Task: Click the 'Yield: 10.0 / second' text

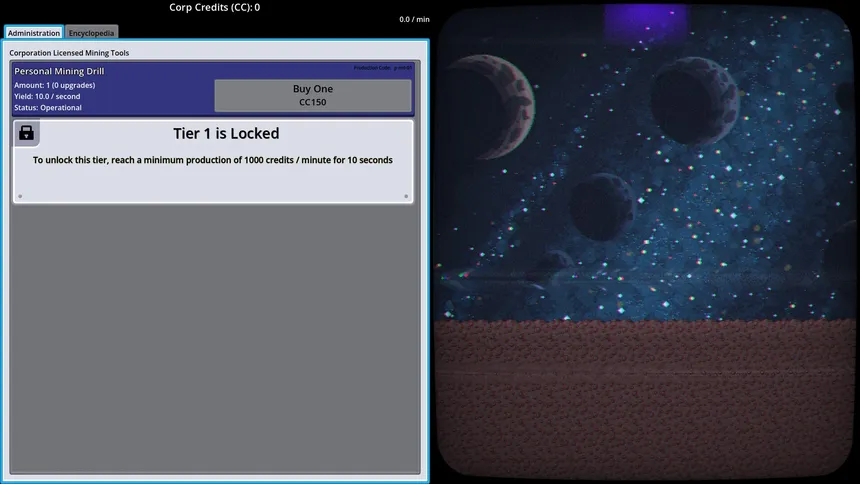Action: point(47,96)
